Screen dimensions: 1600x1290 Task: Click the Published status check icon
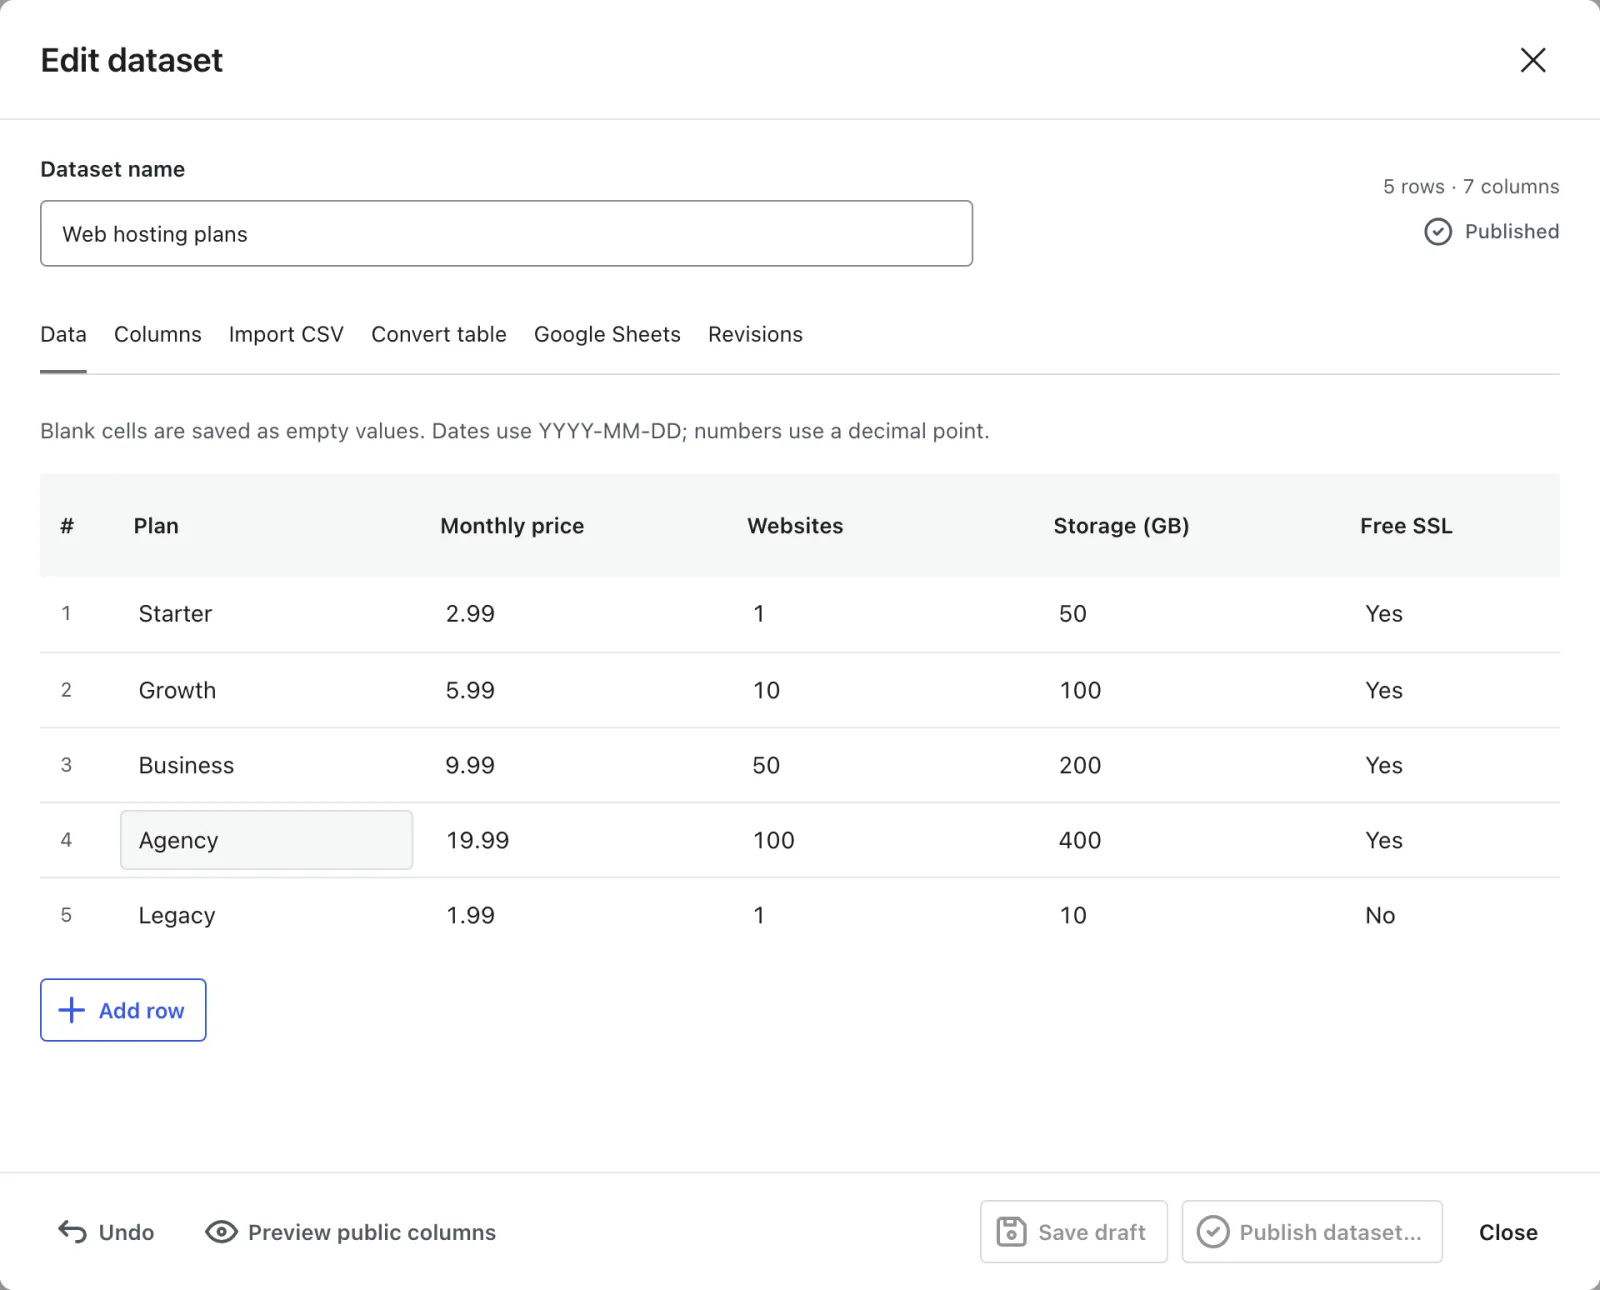pyautogui.click(x=1438, y=232)
